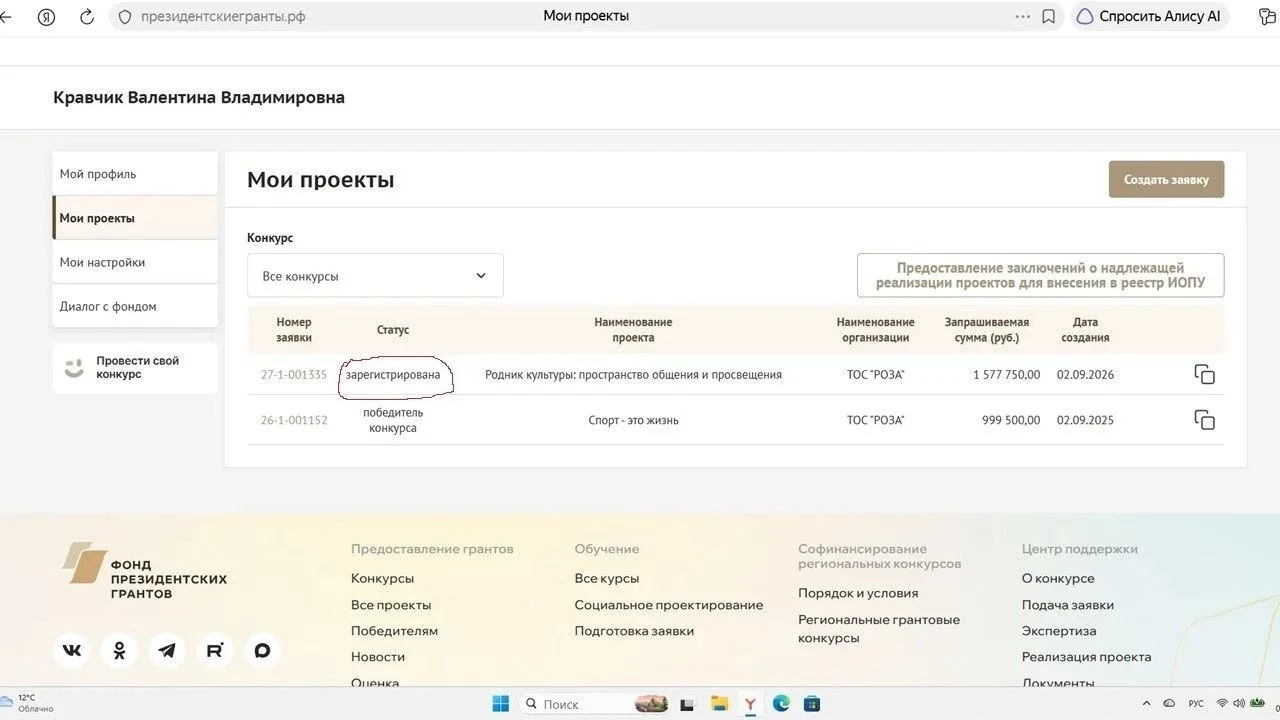Reload the page with the refresh icon
The height and width of the screenshot is (720, 1280).
pos(87,16)
